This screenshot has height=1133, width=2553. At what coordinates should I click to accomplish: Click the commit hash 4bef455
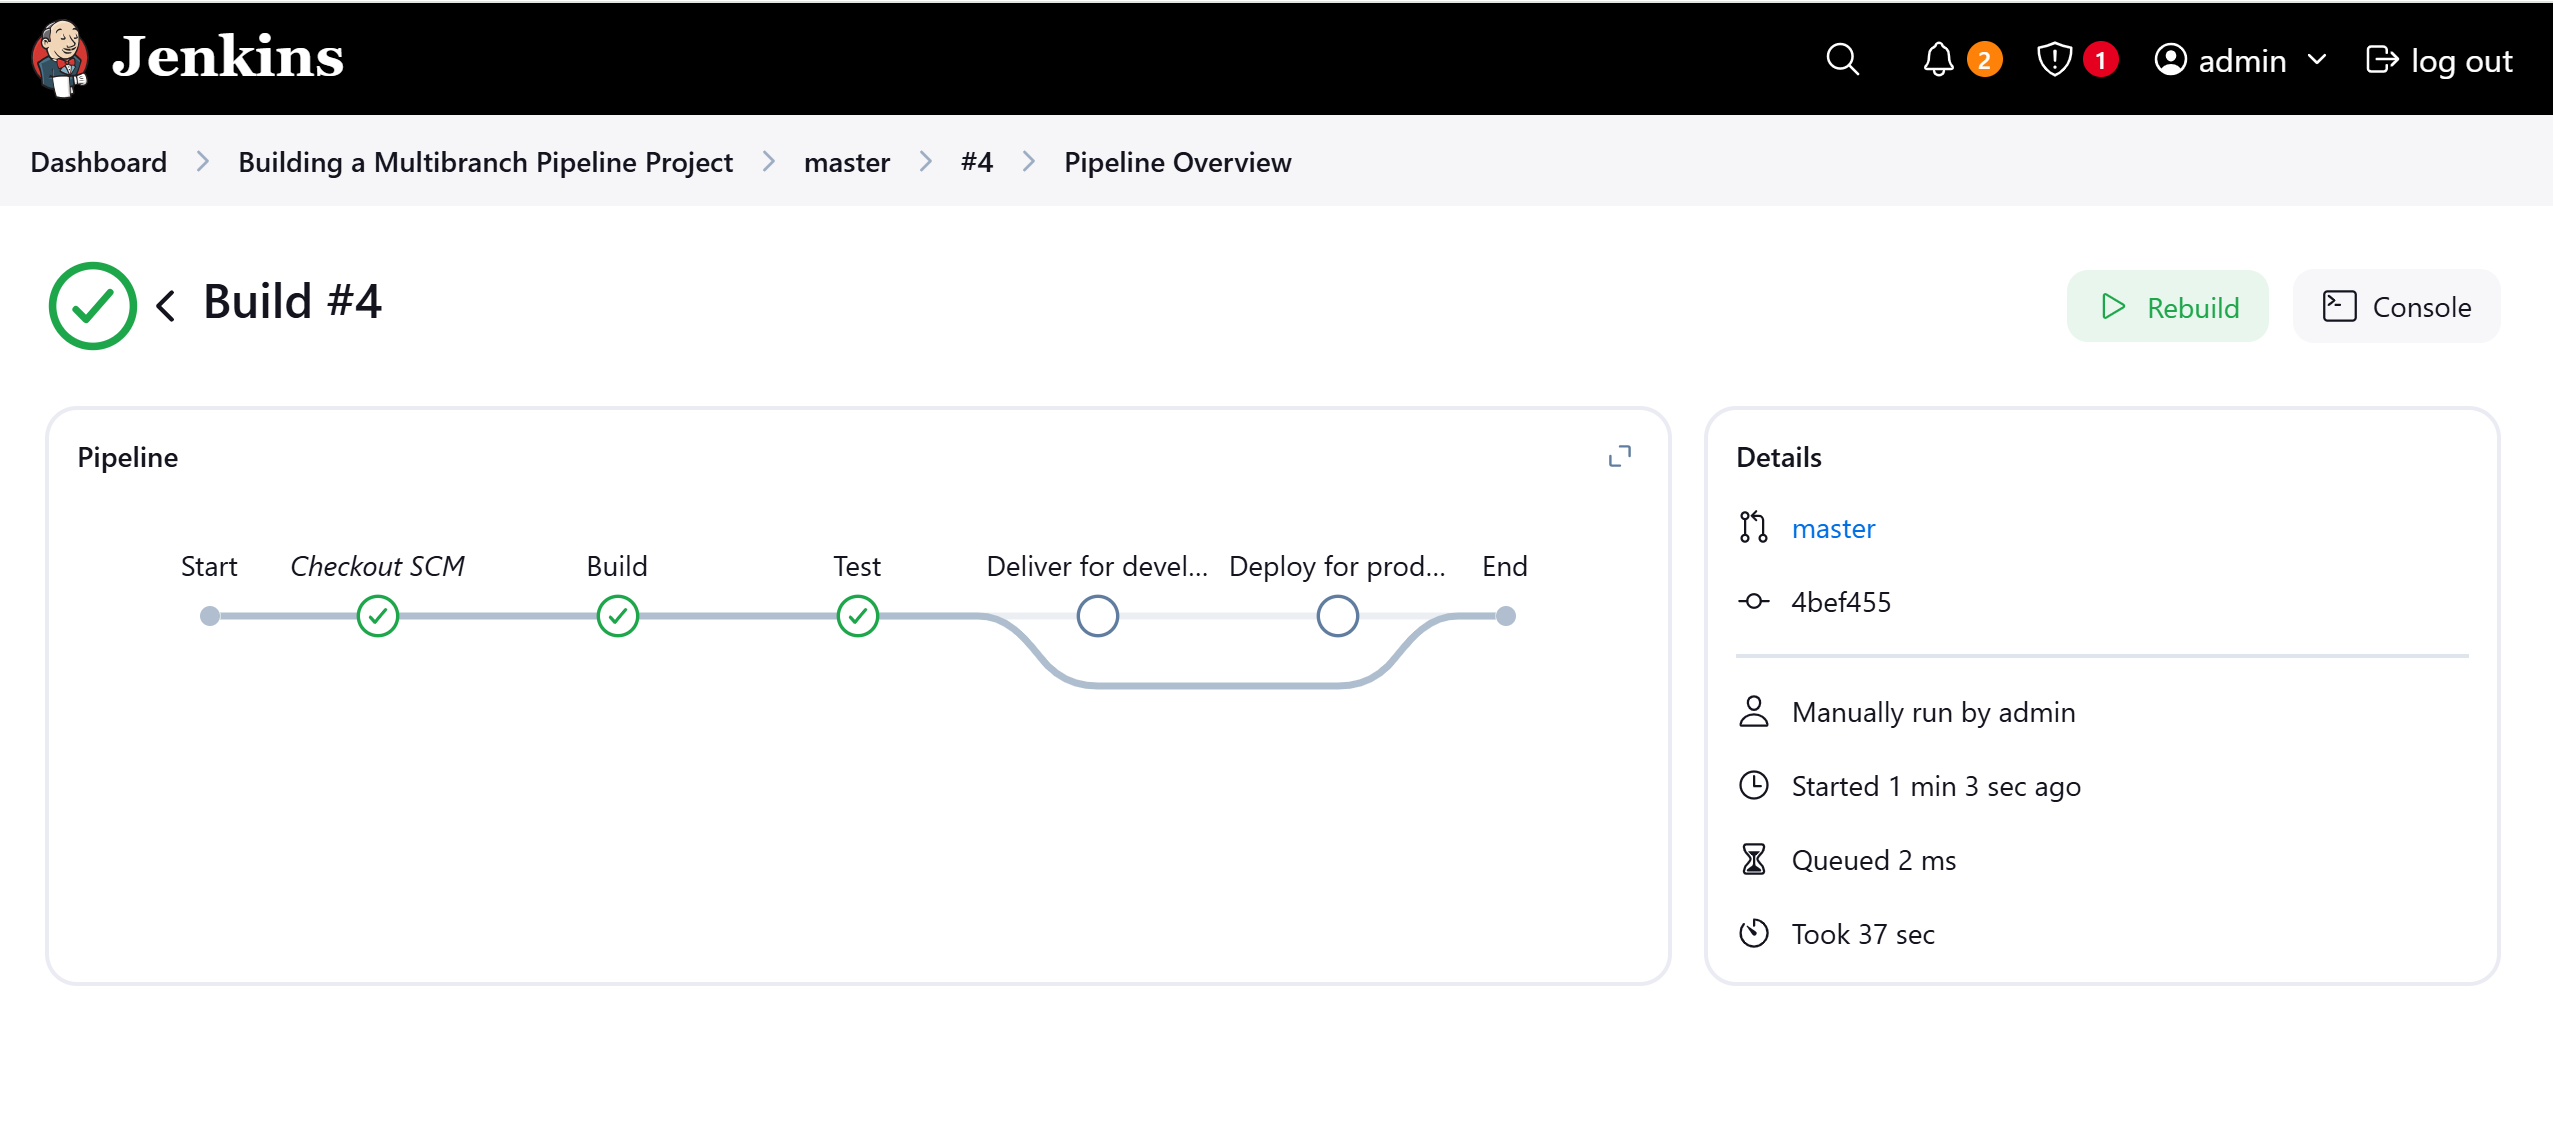point(1841,602)
